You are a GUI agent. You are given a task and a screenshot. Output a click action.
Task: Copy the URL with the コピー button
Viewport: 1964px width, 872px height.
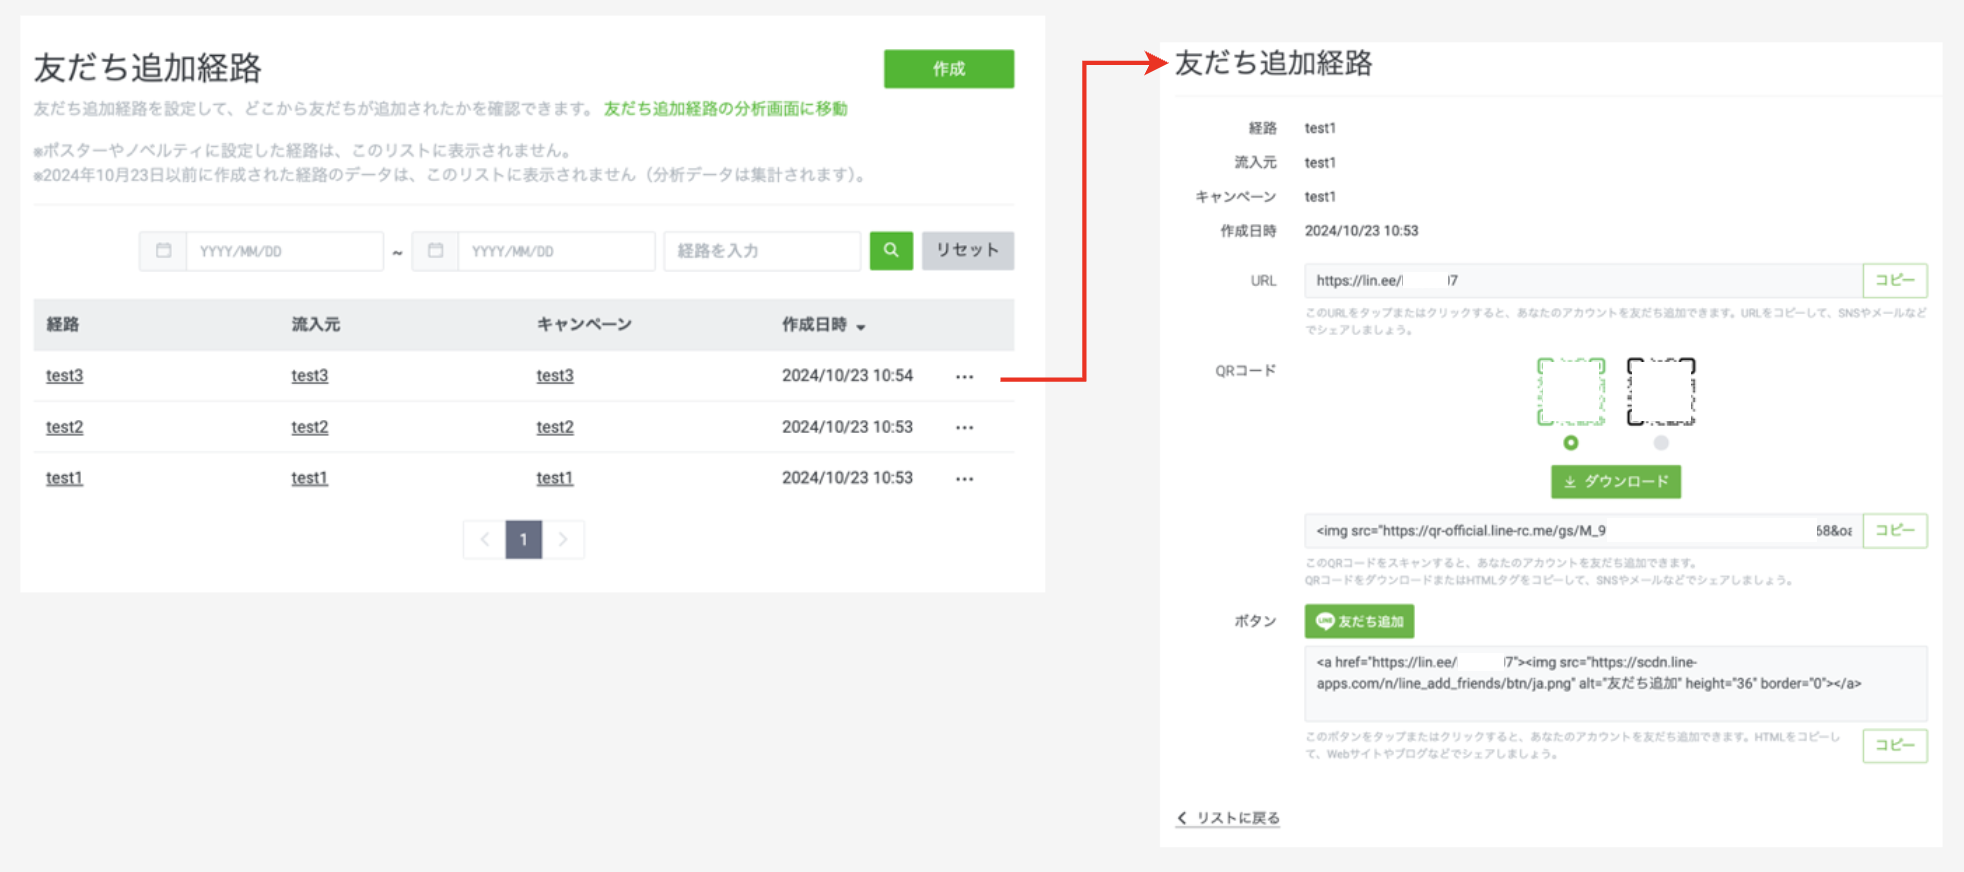1894,281
